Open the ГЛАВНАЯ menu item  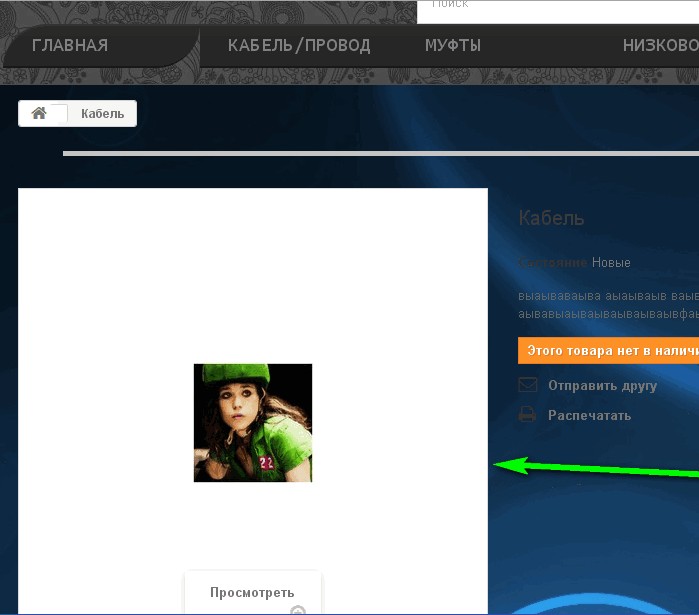tap(70, 45)
